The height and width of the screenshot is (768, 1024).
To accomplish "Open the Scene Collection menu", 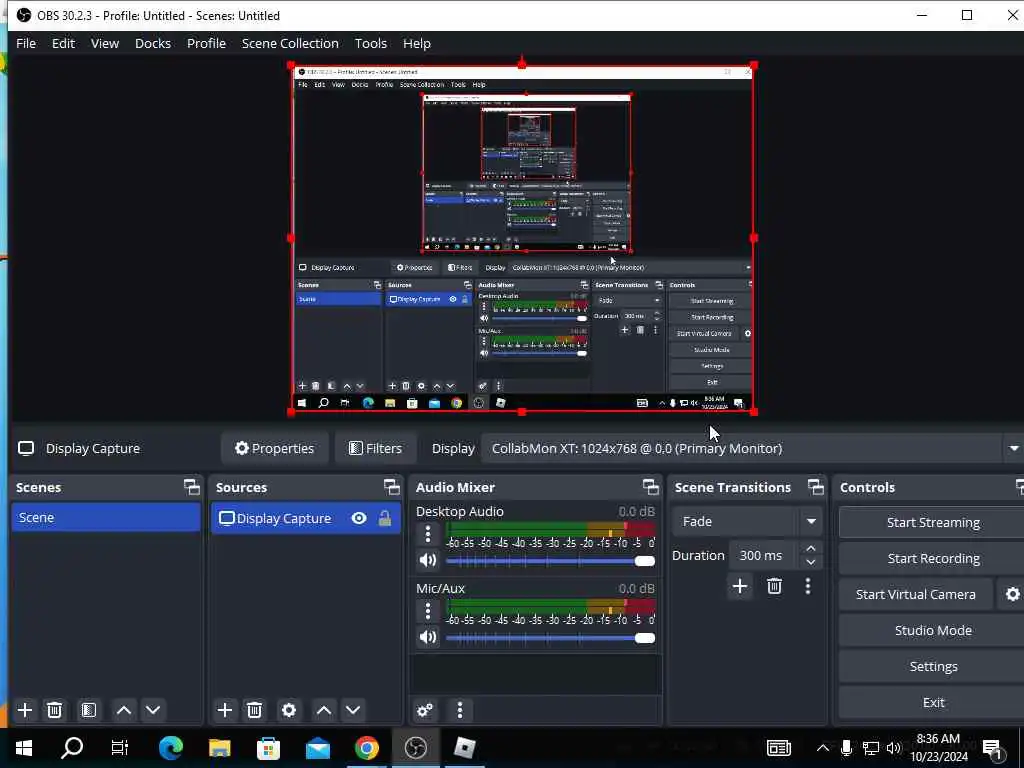I will click(x=290, y=43).
